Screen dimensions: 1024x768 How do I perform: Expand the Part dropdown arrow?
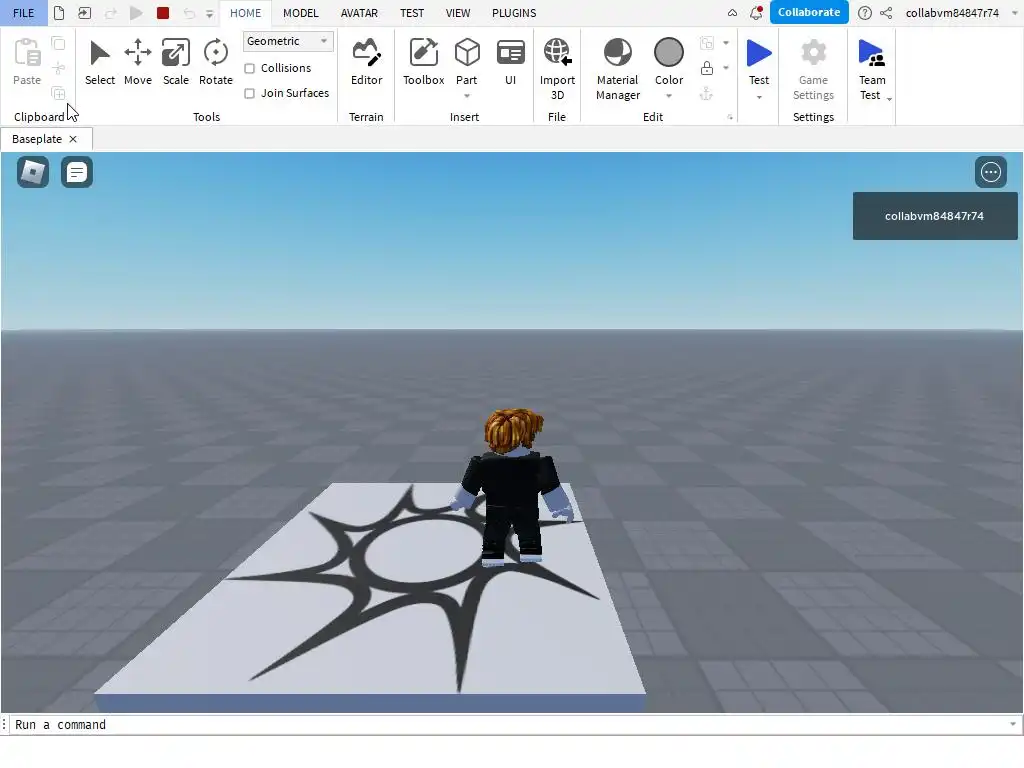click(x=467, y=97)
